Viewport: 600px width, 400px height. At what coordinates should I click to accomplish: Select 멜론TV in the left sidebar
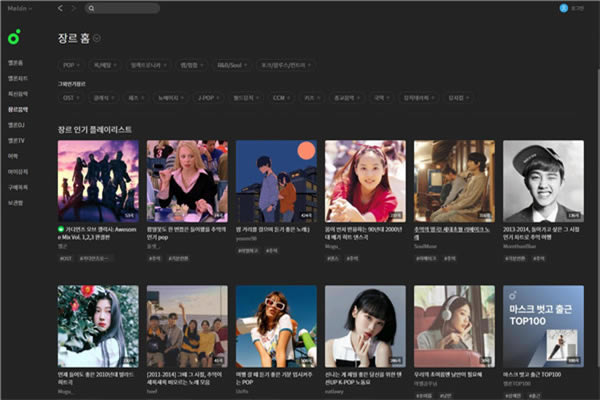(x=17, y=140)
